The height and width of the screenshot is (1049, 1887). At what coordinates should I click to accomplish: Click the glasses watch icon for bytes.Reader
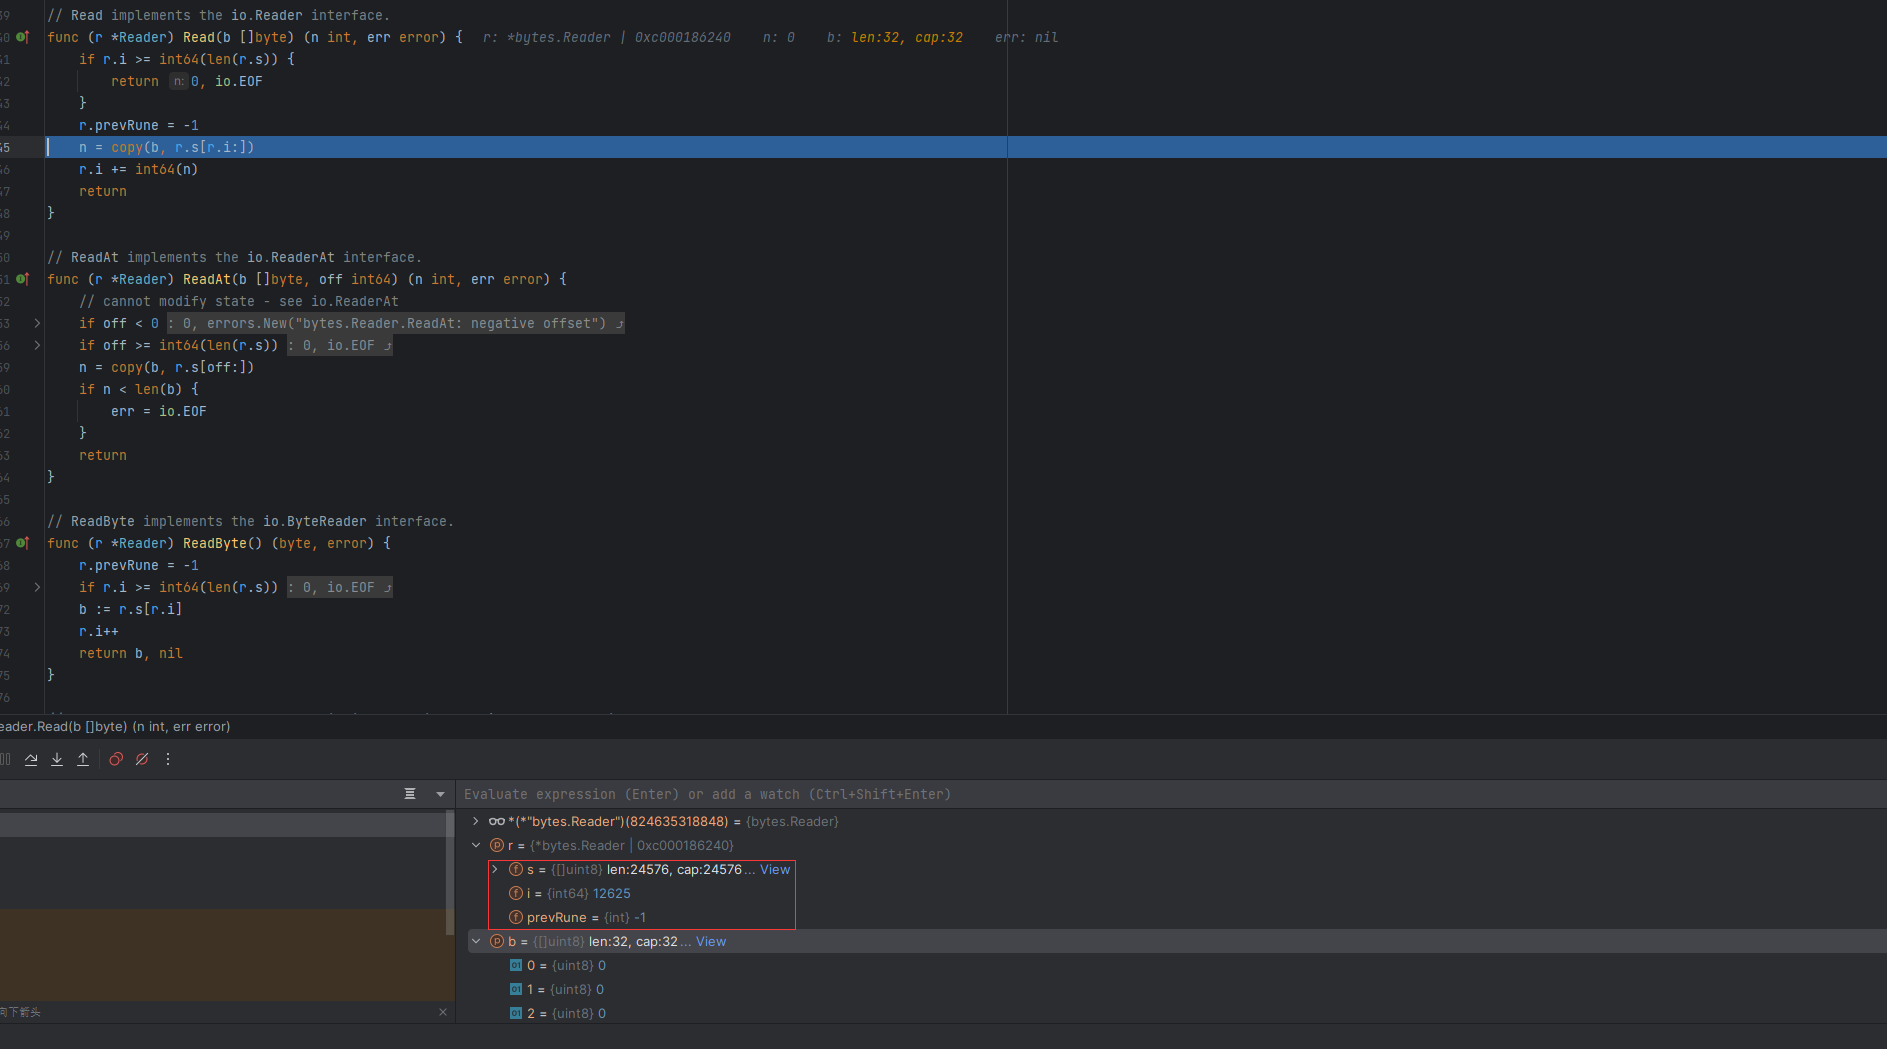[x=496, y=821]
